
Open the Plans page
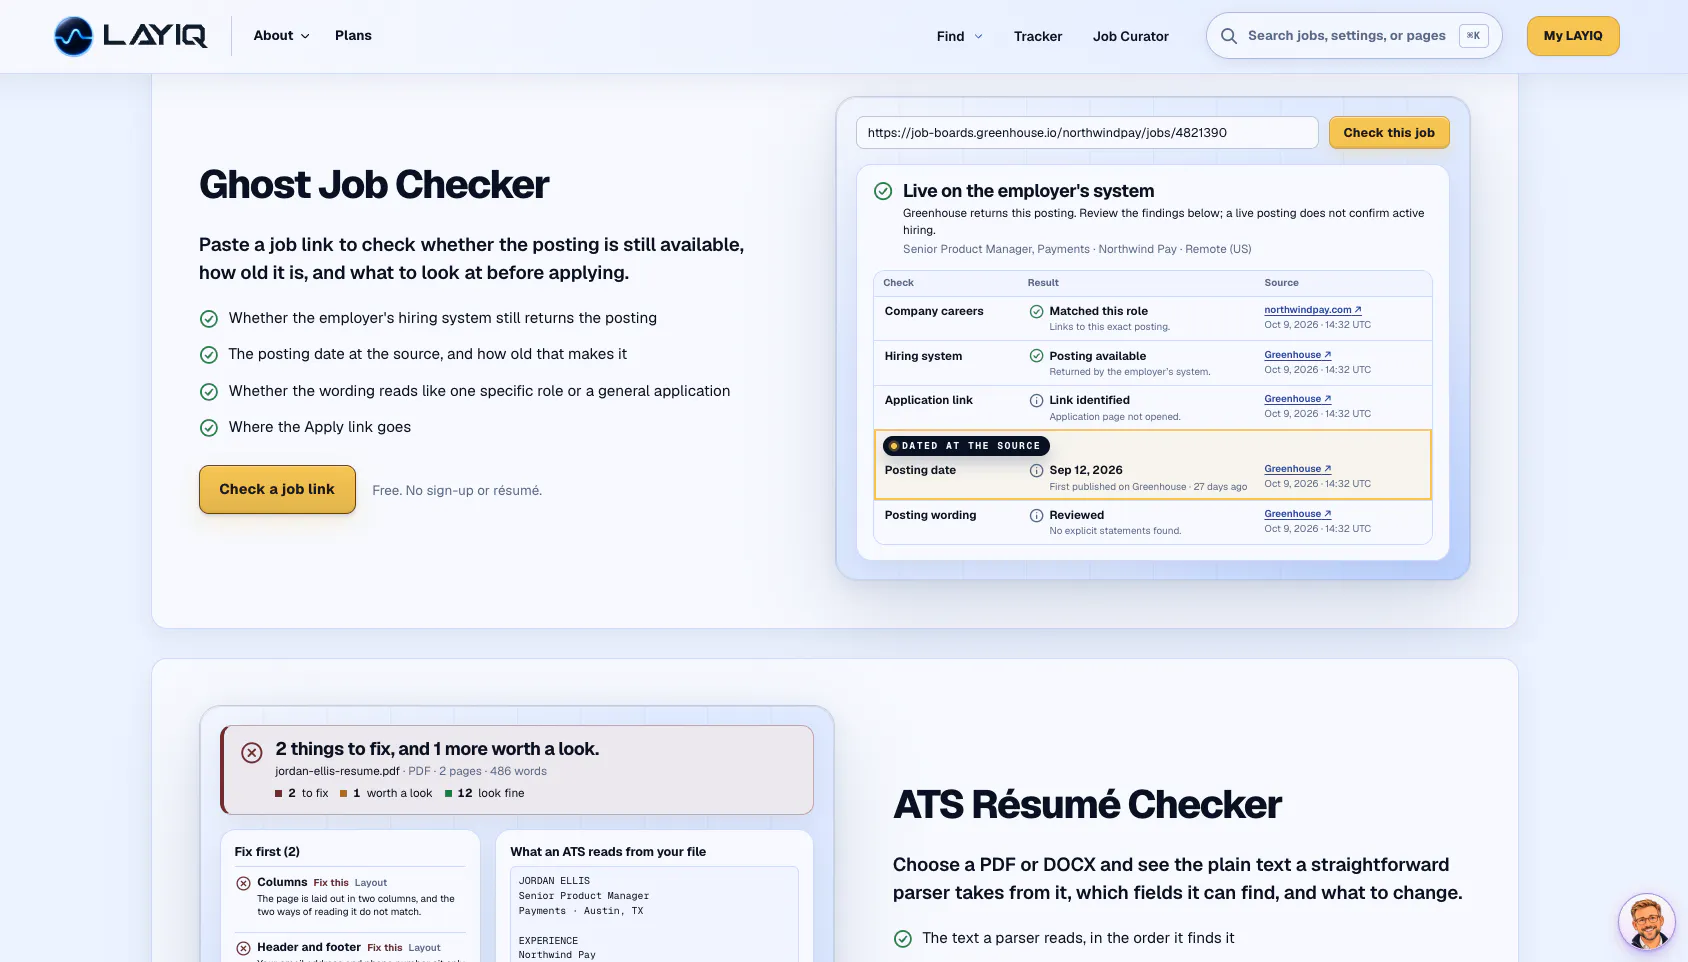tap(353, 36)
